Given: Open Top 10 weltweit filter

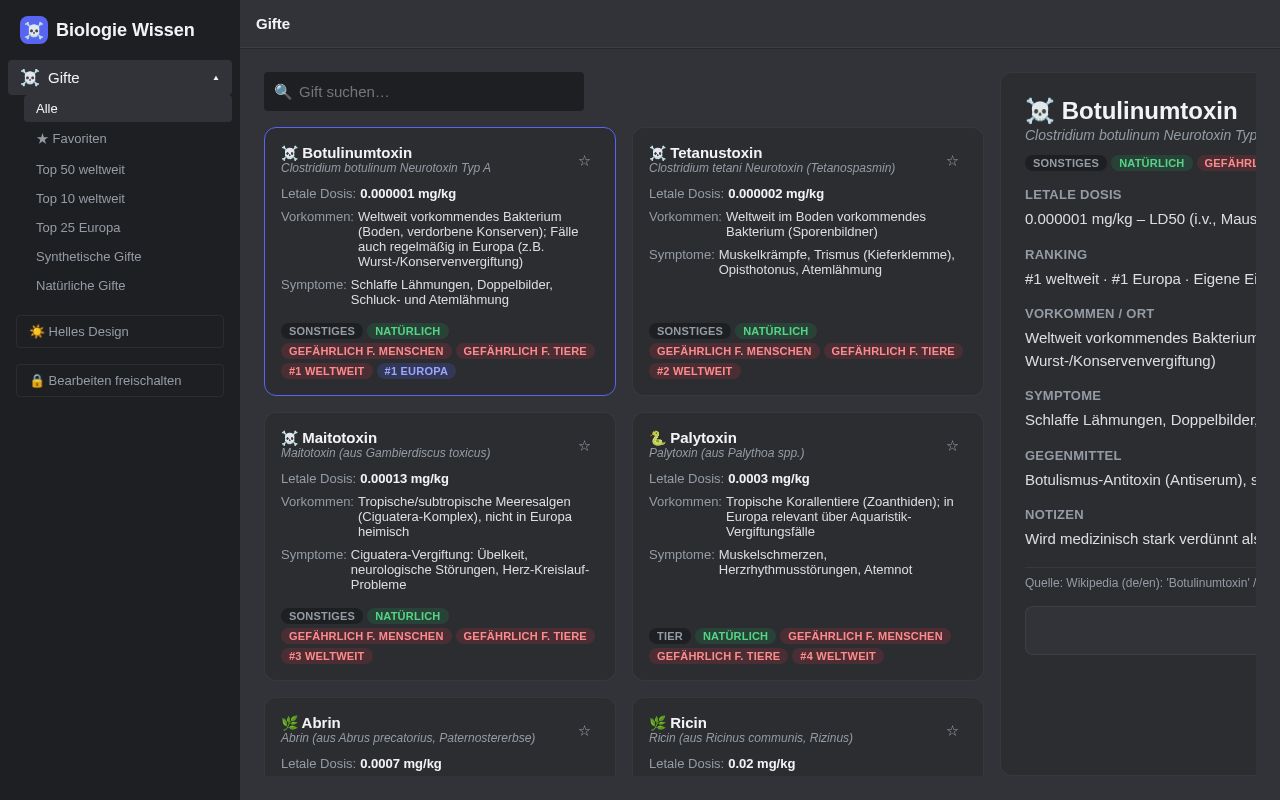Looking at the screenshot, I should [x=128, y=198].
